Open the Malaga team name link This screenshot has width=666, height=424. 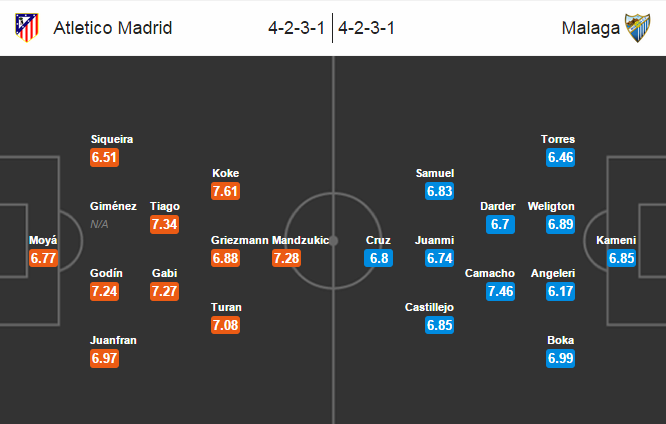[x=591, y=28]
